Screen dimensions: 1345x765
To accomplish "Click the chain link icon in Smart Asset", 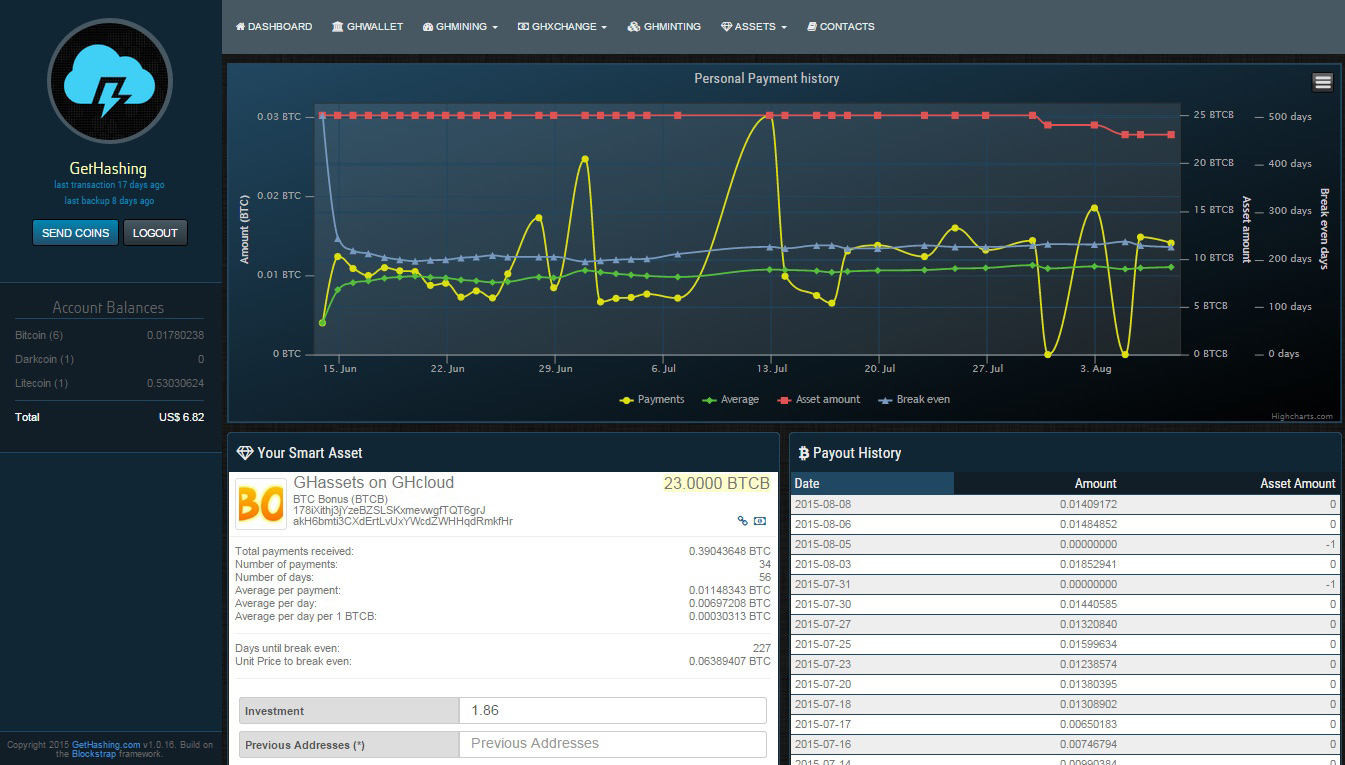I will pyautogui.click(x=742, y=521).
